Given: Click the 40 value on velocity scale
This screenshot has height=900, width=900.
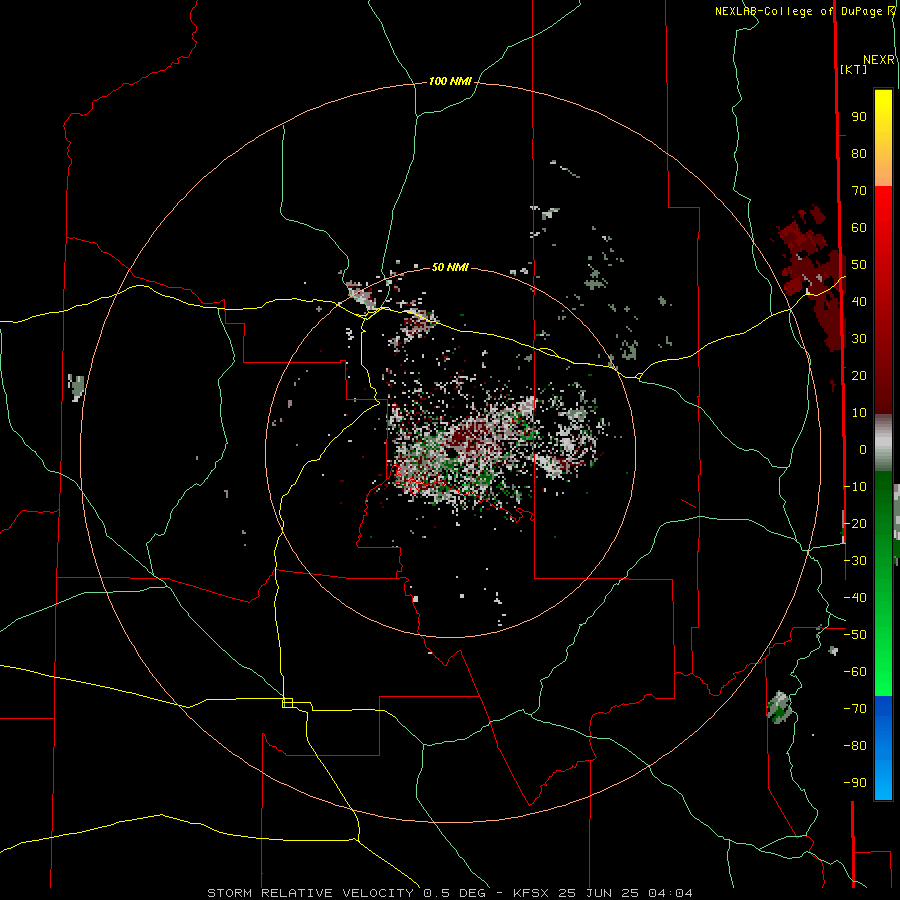Looking at the screenshot, I should (x=859, y=302).
